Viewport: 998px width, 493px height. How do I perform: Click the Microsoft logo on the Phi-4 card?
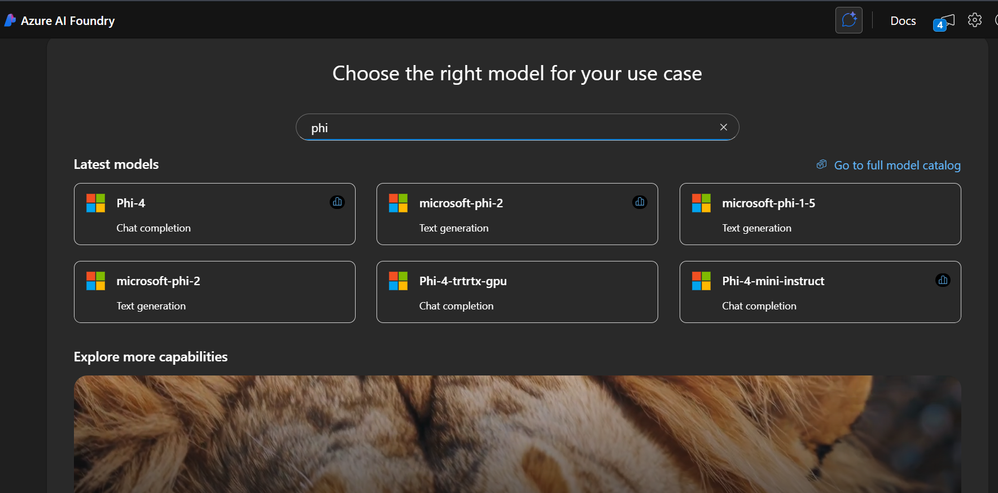click(x=95, y=203)
